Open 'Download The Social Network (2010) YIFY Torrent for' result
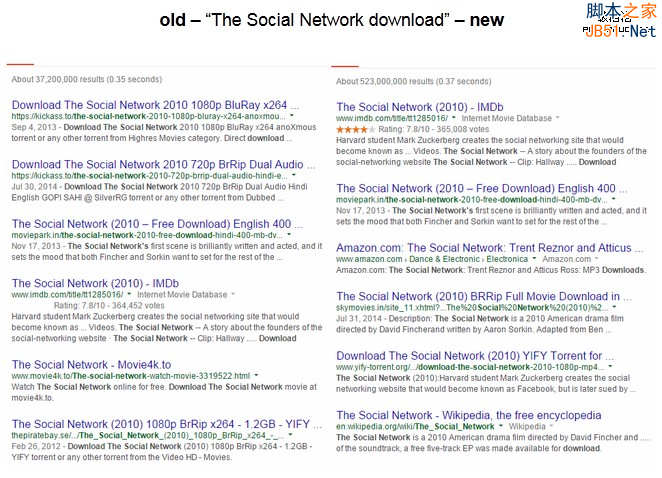 tap(475, 356)
